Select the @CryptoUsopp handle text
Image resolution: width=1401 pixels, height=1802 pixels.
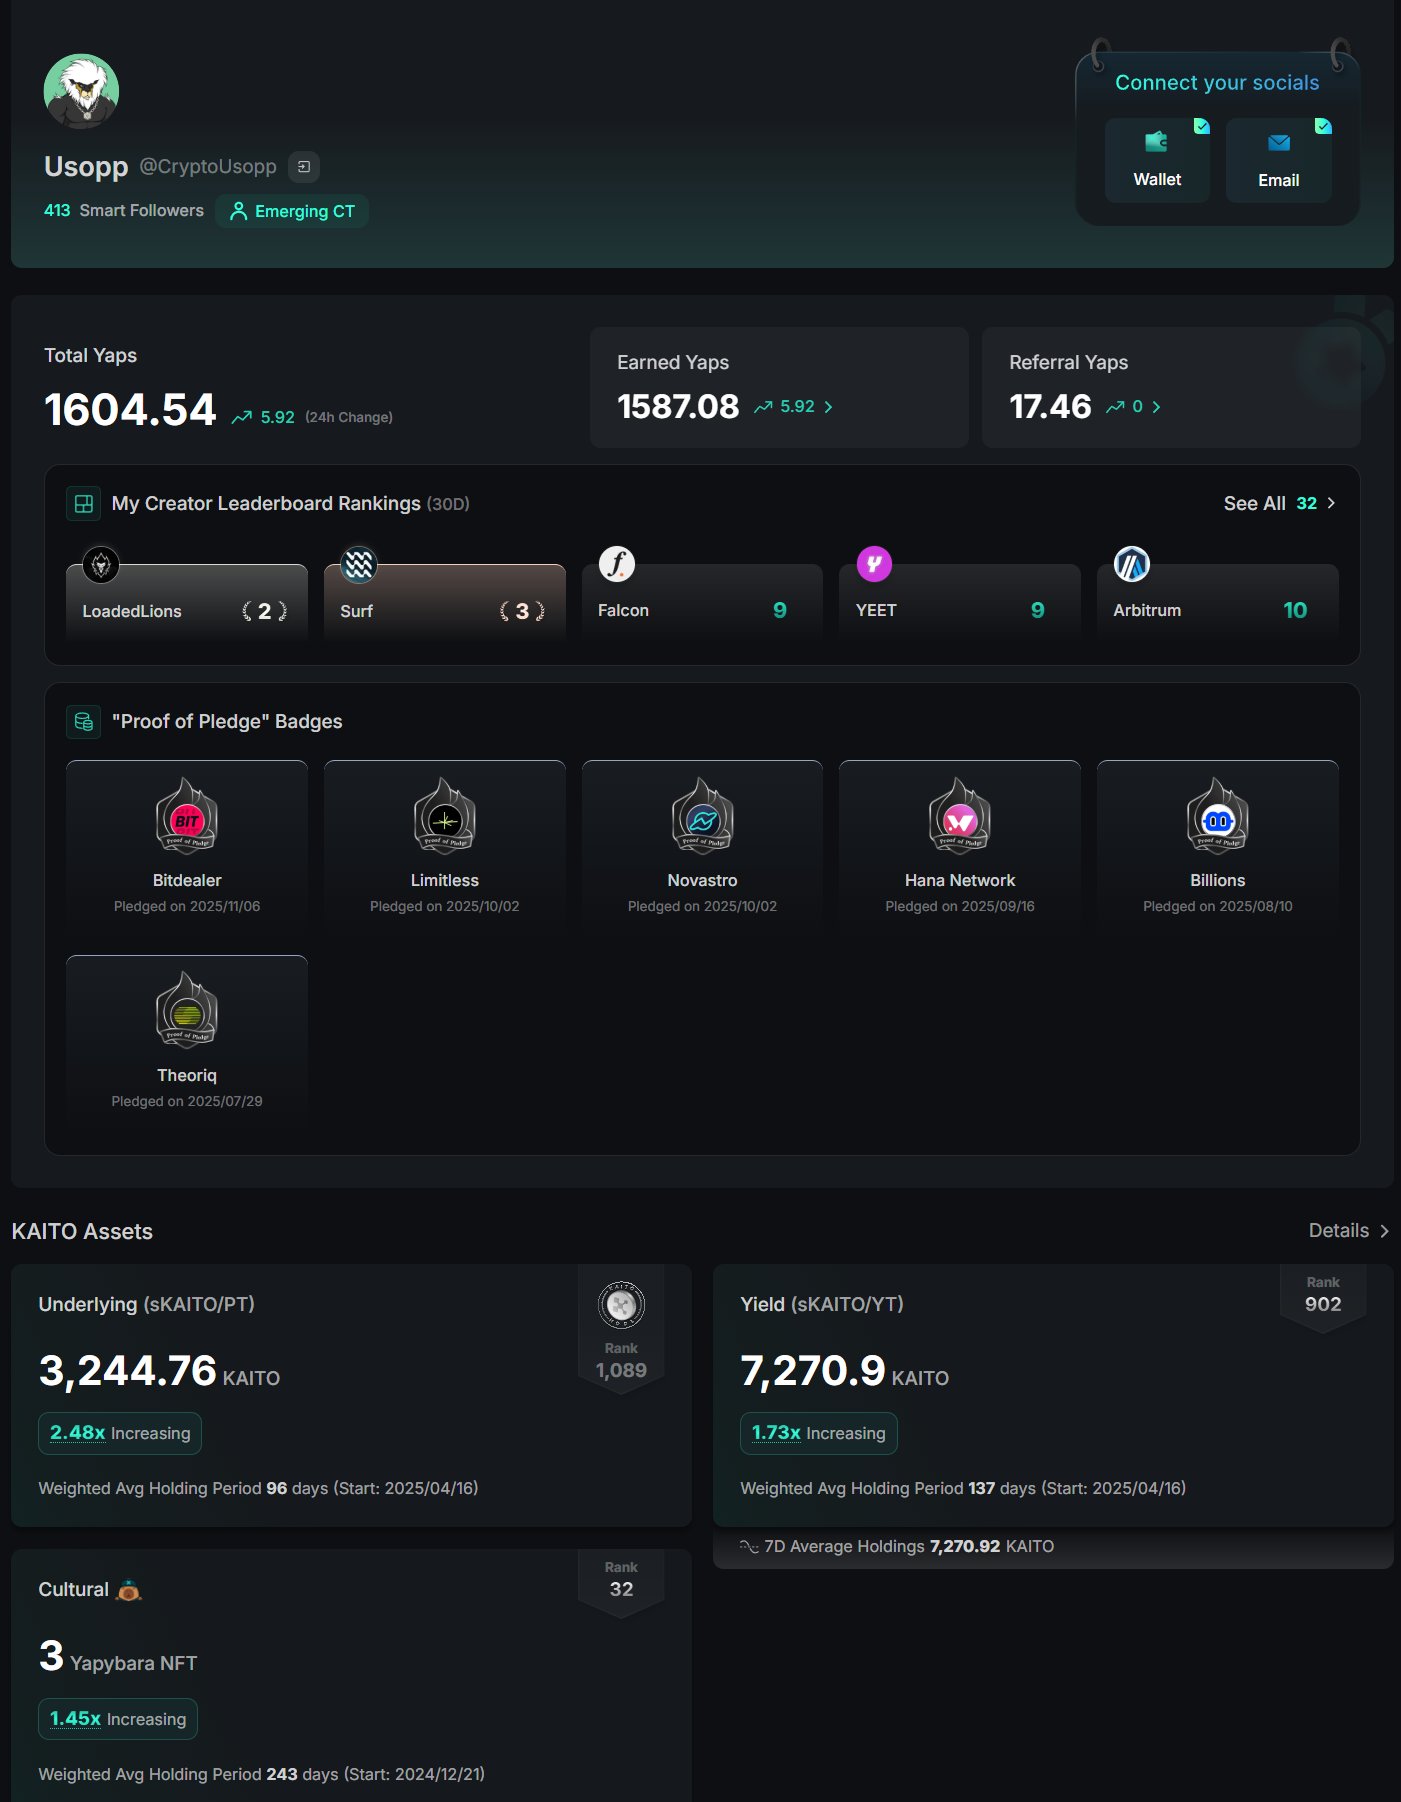(x=208, y=166)
